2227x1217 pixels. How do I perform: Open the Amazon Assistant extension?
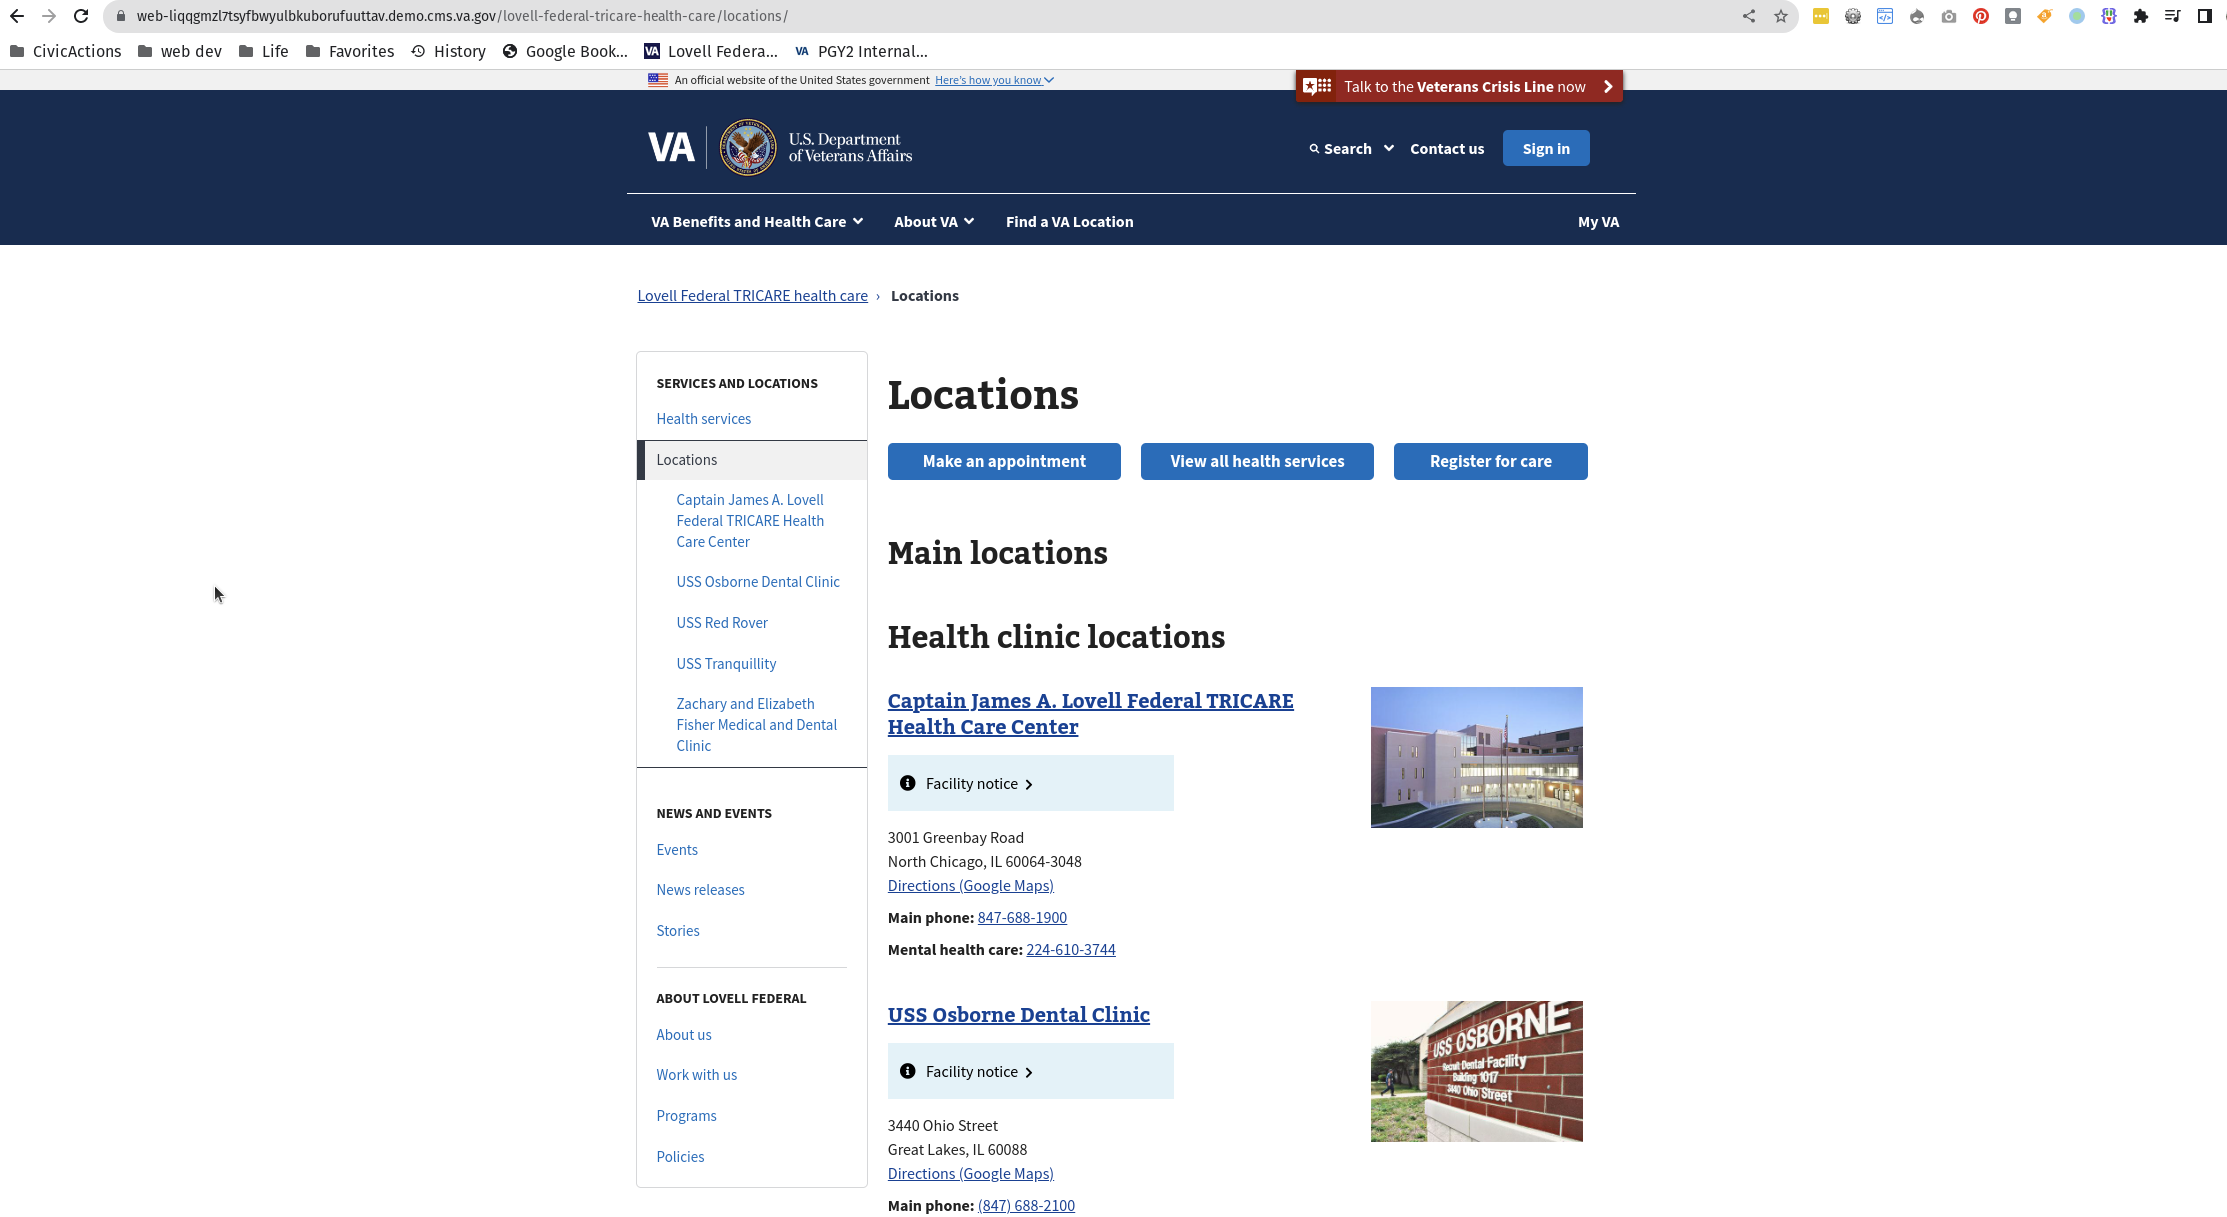(2045, 16)
